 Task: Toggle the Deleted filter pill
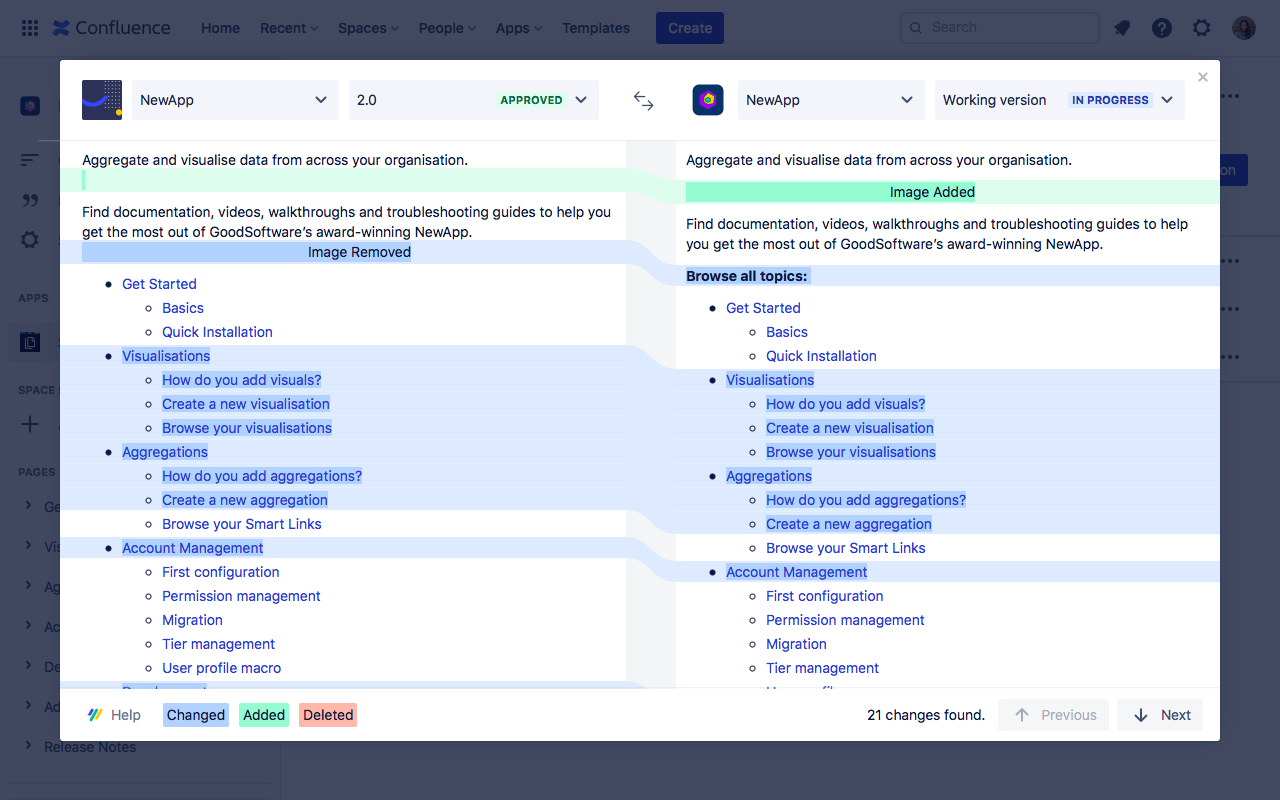[327, 714]
